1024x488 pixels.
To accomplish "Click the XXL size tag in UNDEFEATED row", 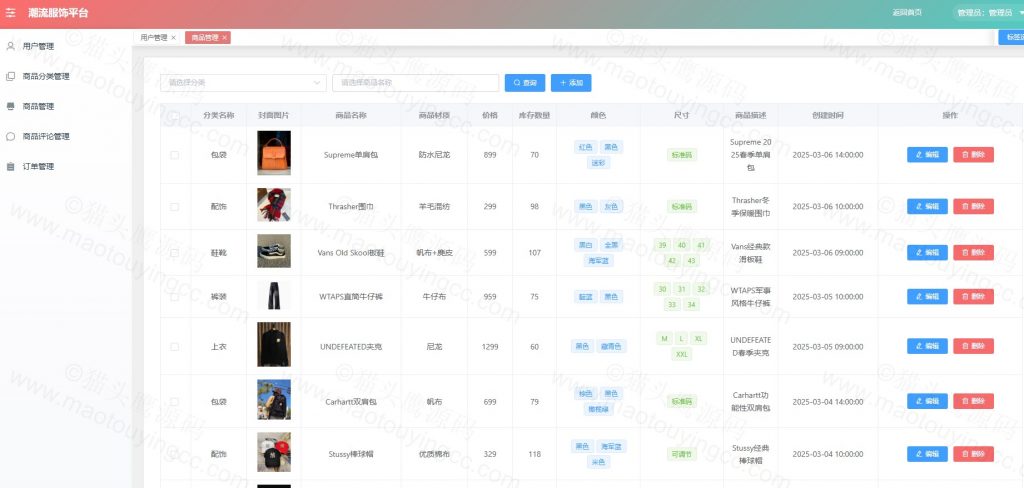I will [x=682, y=354].
